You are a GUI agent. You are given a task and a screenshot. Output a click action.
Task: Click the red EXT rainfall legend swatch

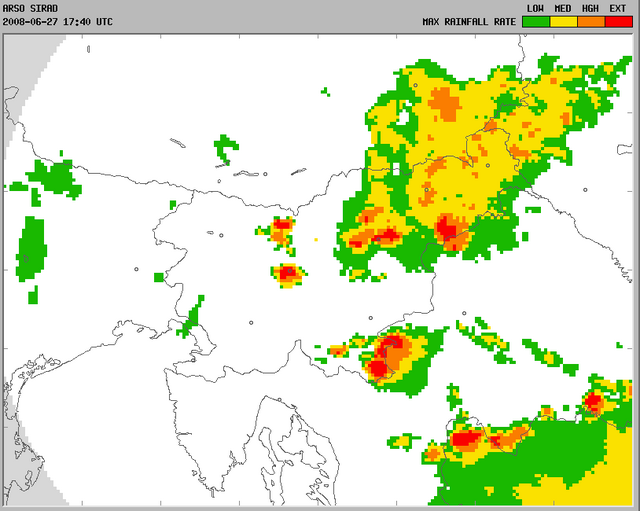click(x=619, y=22)
